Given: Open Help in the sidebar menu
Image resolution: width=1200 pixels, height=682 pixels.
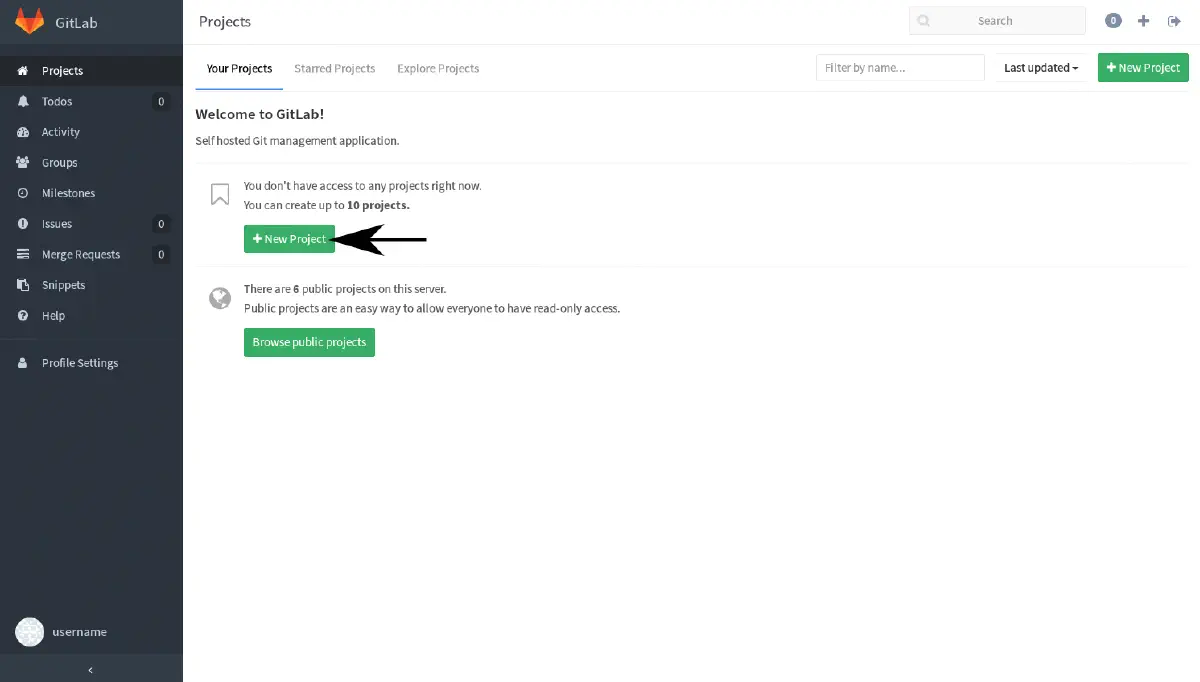Looking at the screenshot, I should (x=91, y=315).
